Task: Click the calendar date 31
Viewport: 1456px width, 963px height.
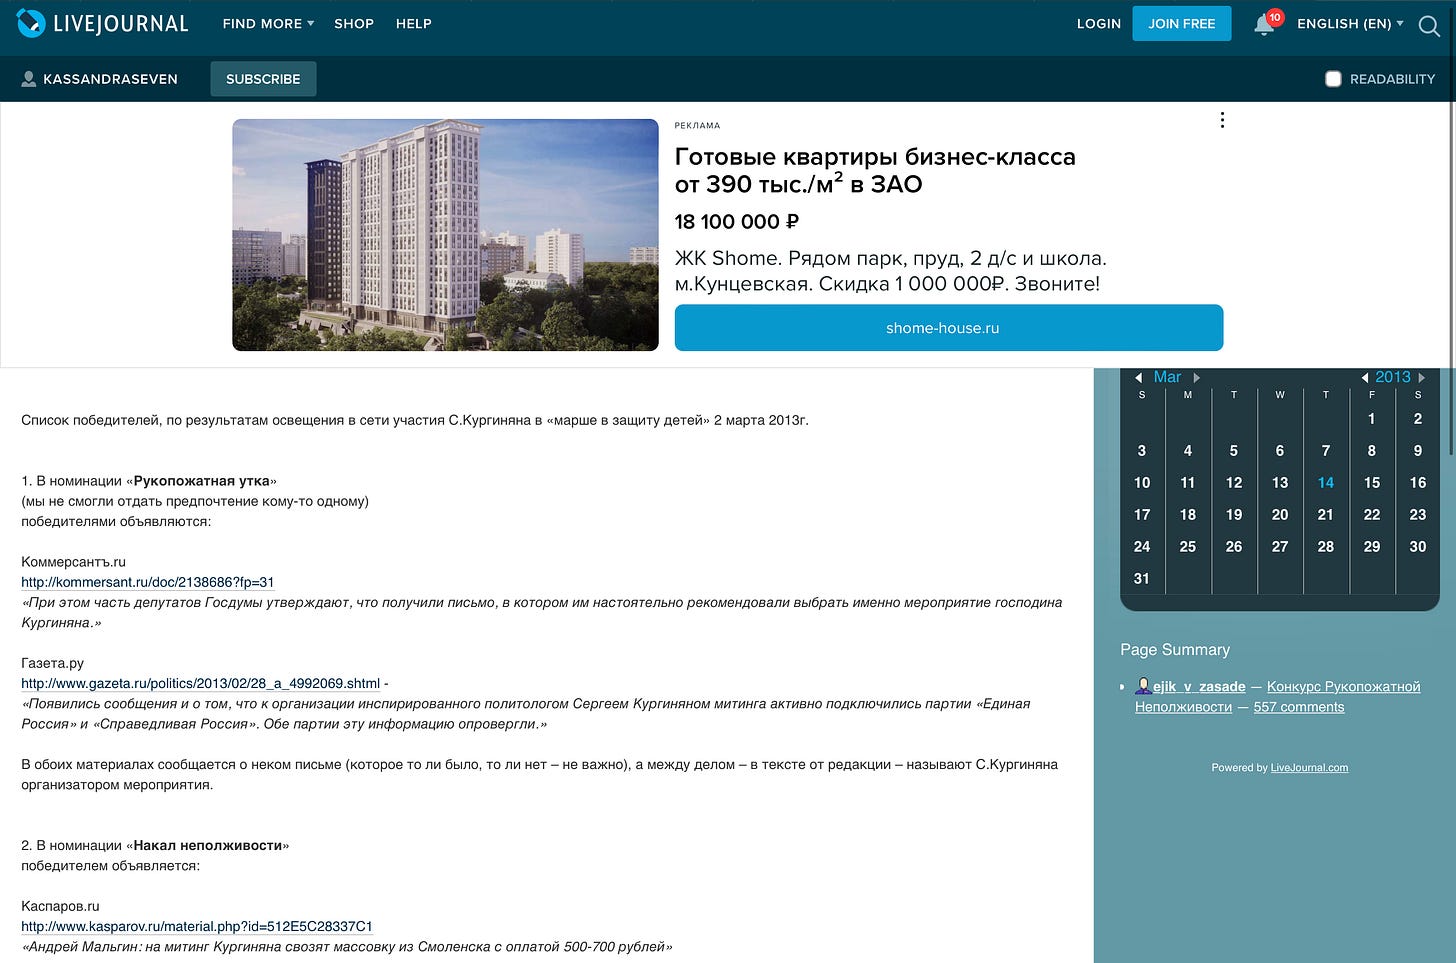Action: (x=1142, y=579)
